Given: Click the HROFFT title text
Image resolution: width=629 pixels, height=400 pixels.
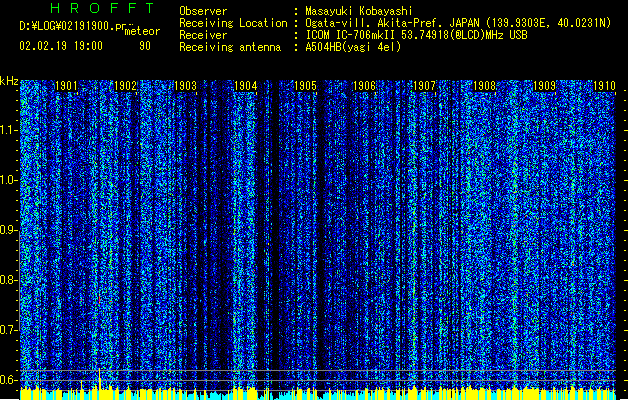Looking at the screenshot, I should 102,8.
